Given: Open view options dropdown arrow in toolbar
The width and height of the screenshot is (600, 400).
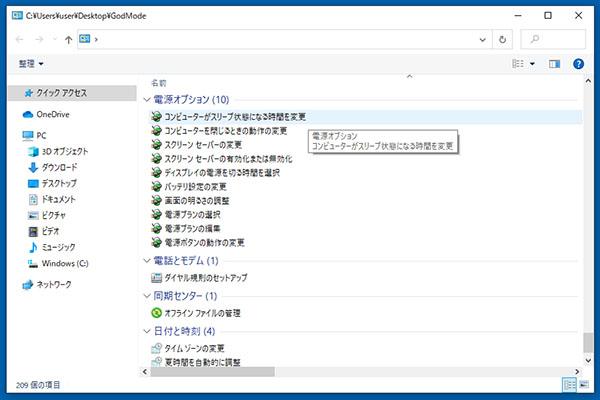Looking at the screenshot, I should (x=532, y=64).
